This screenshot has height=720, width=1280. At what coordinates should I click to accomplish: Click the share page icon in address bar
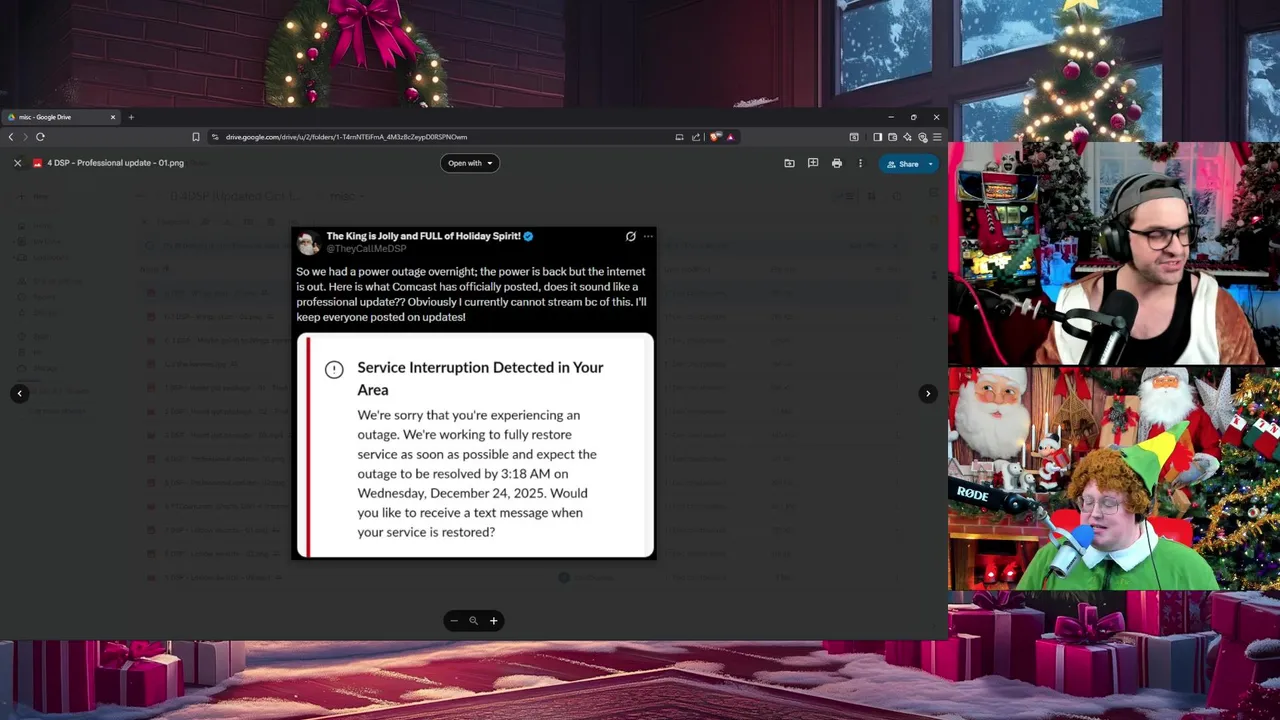click(x=696, y=137)
